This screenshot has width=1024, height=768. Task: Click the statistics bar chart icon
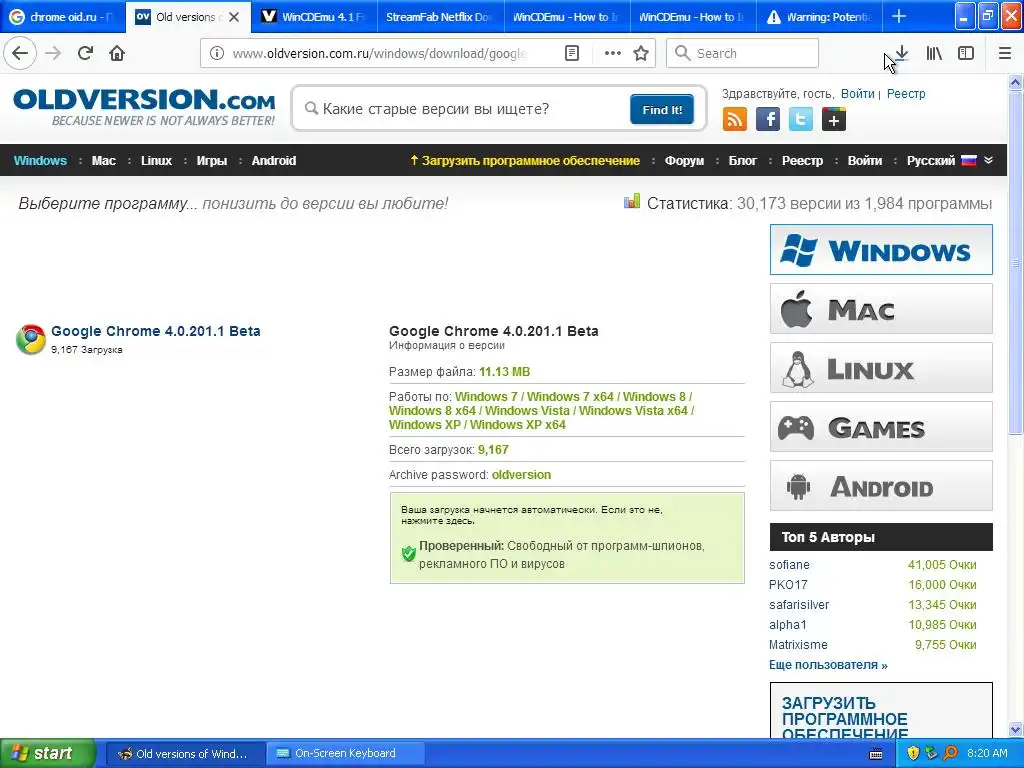pos(632,202)
